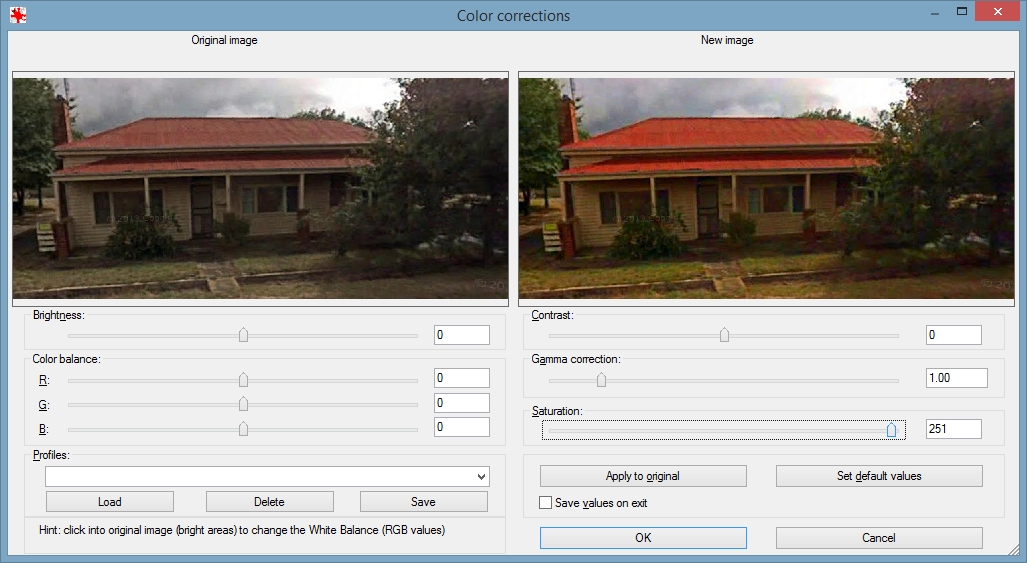This screenshot has width=1027, height=563.
Task: Confirm changes with the OK button
Action: point(643,538)
